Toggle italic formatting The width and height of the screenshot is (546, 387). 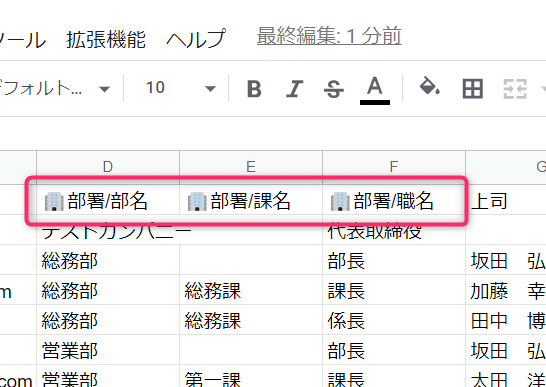click(294, 88)
